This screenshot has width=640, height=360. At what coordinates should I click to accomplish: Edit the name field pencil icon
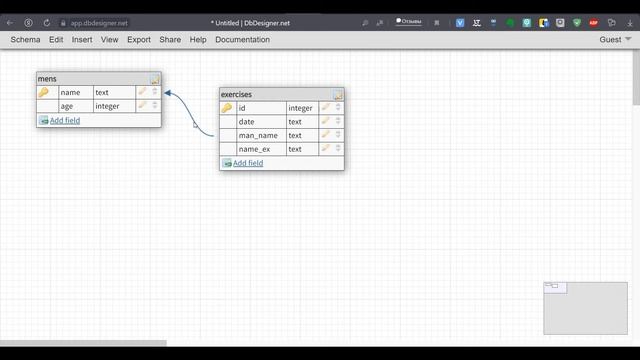[142, 91]
